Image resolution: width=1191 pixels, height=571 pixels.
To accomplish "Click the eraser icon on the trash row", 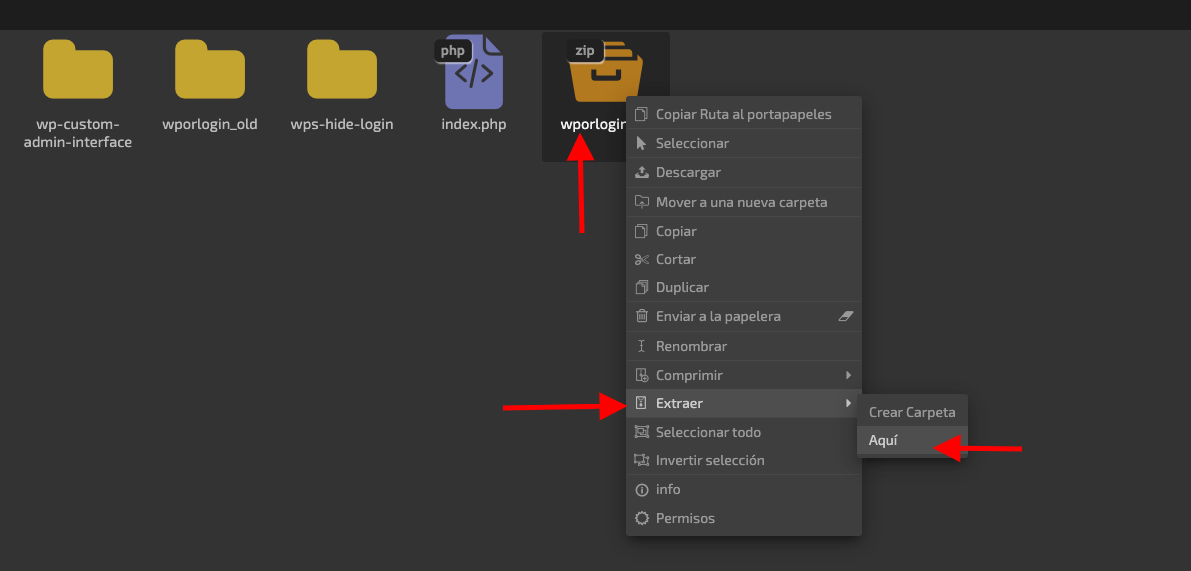I will (x=846, y=316).
